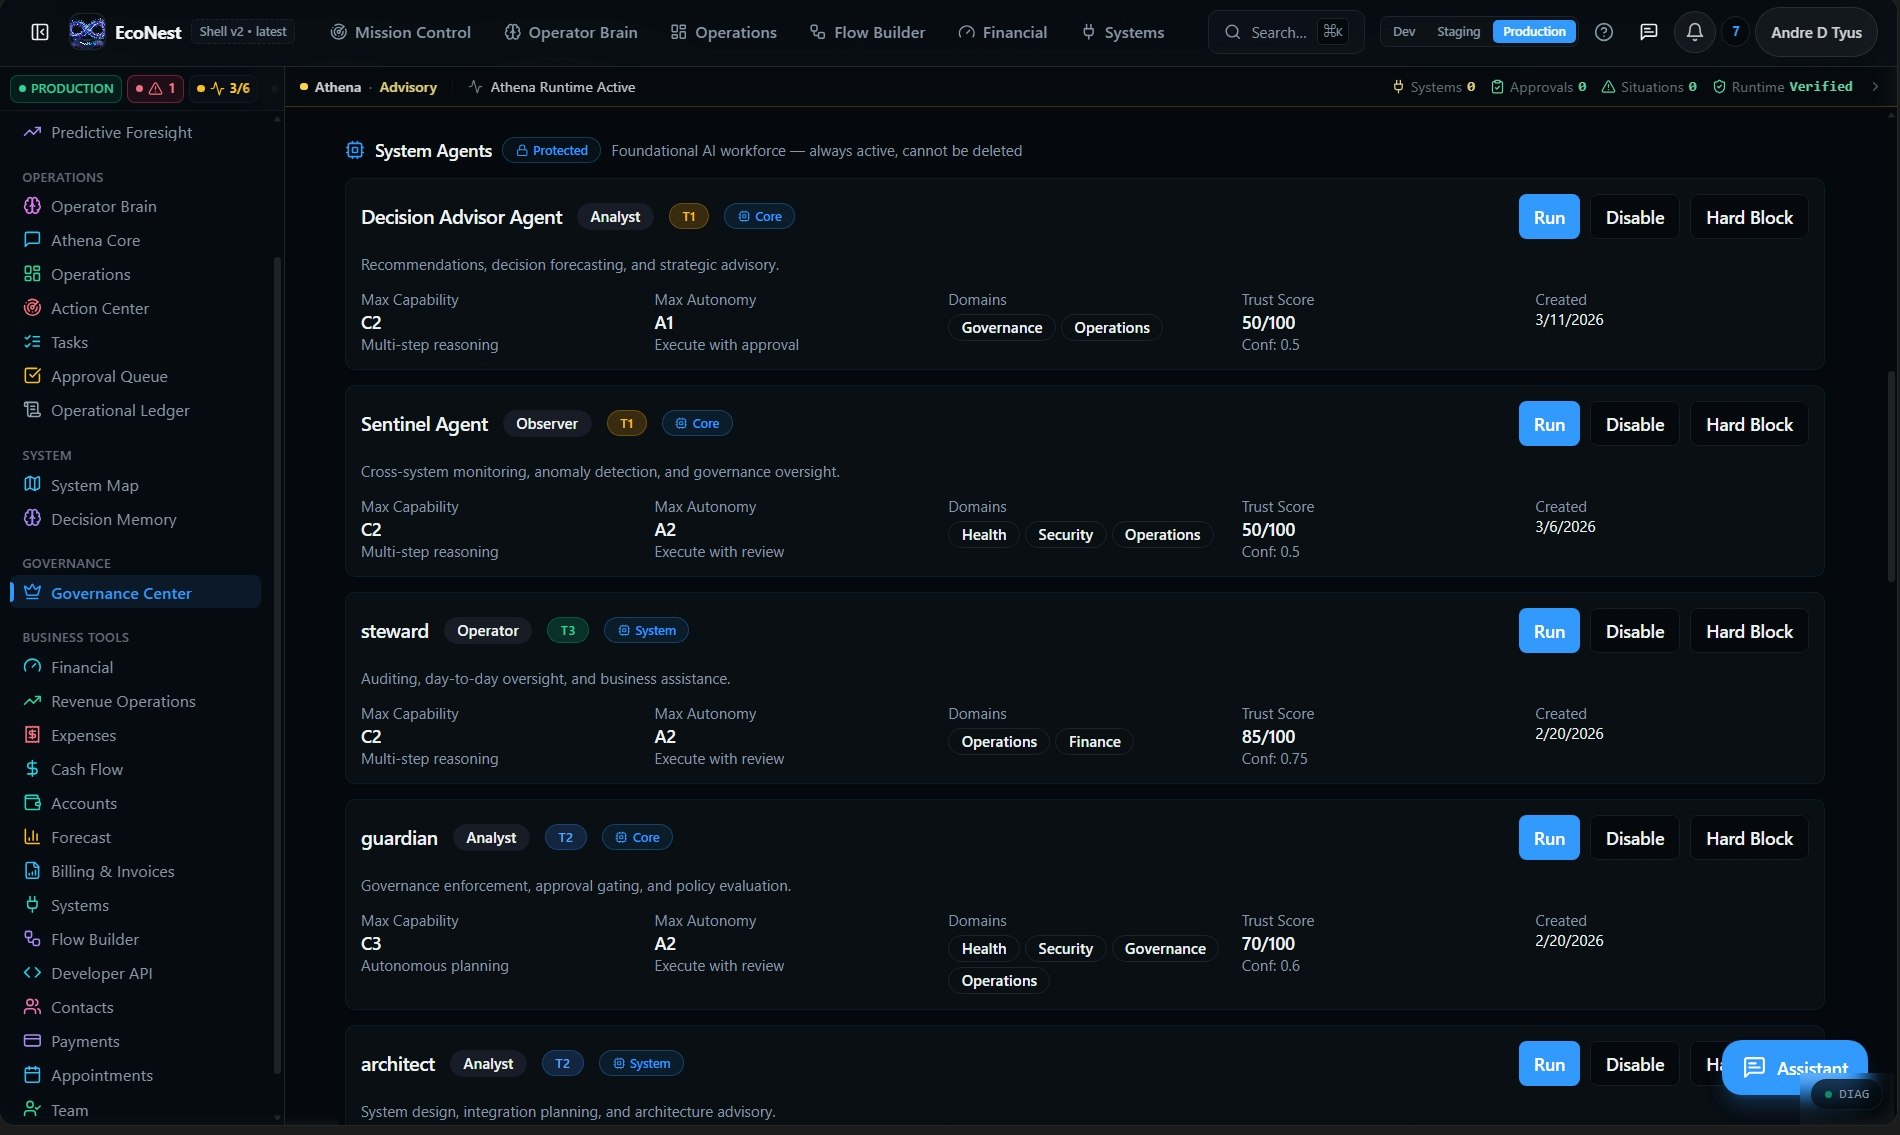This screenshot has width=1900, height=1135.
Task: Open the chat messages icon
Action: tap(1649, 32)
